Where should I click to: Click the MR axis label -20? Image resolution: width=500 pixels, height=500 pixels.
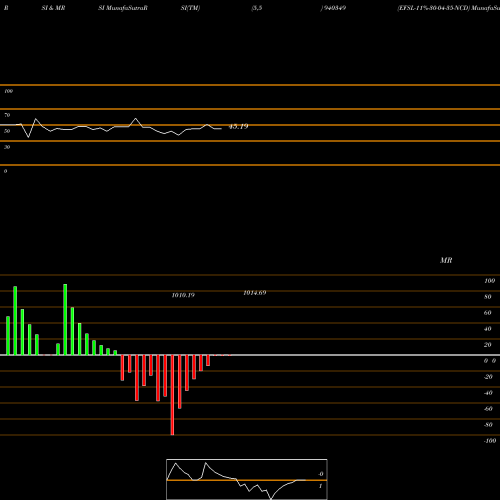click(488, 377)
